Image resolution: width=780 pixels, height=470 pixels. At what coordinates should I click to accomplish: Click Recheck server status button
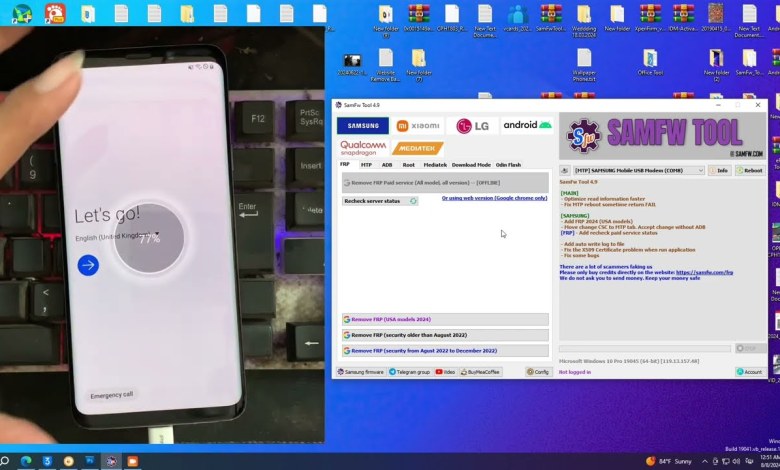pos(380,201)
